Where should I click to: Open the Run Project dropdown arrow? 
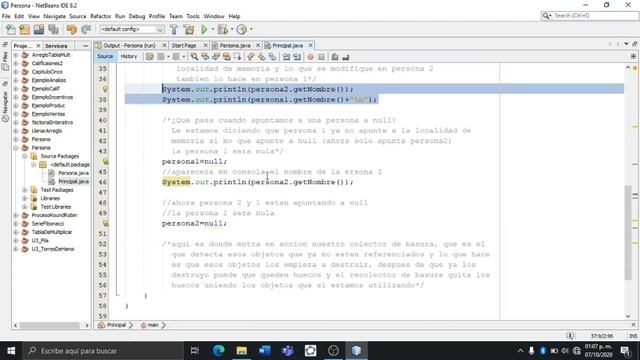(x=212, y=29)
